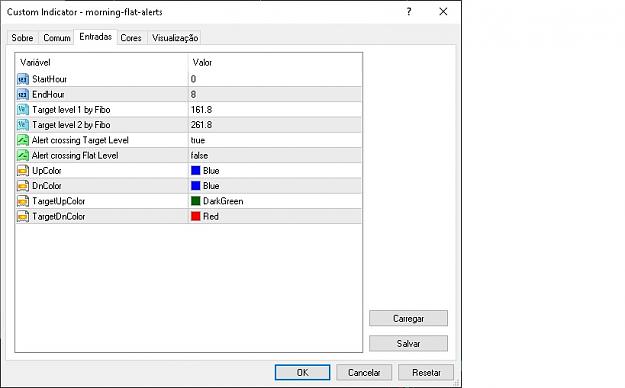Select the StartHour variable name
The image size is (625, 388).
click(49, 79)
